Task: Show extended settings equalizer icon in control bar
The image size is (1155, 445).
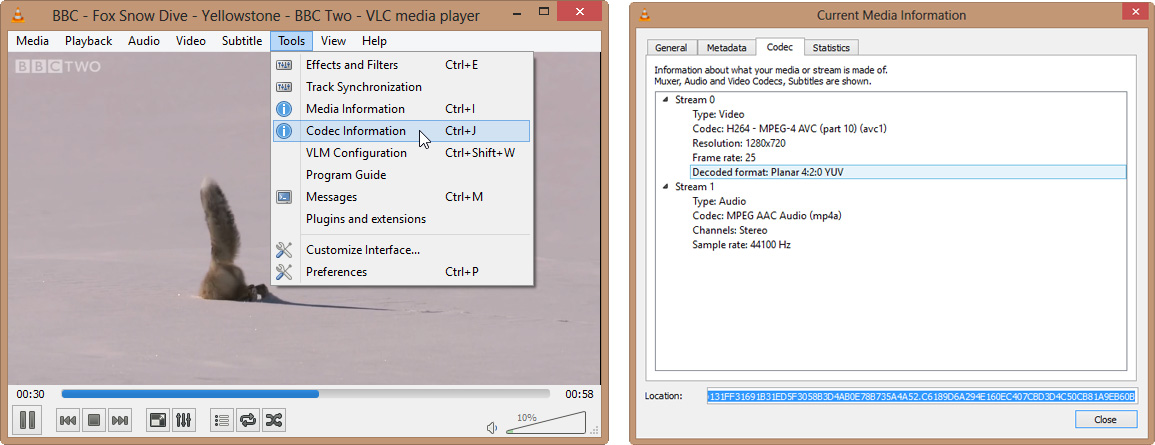Action: click(x=183, y=421)
